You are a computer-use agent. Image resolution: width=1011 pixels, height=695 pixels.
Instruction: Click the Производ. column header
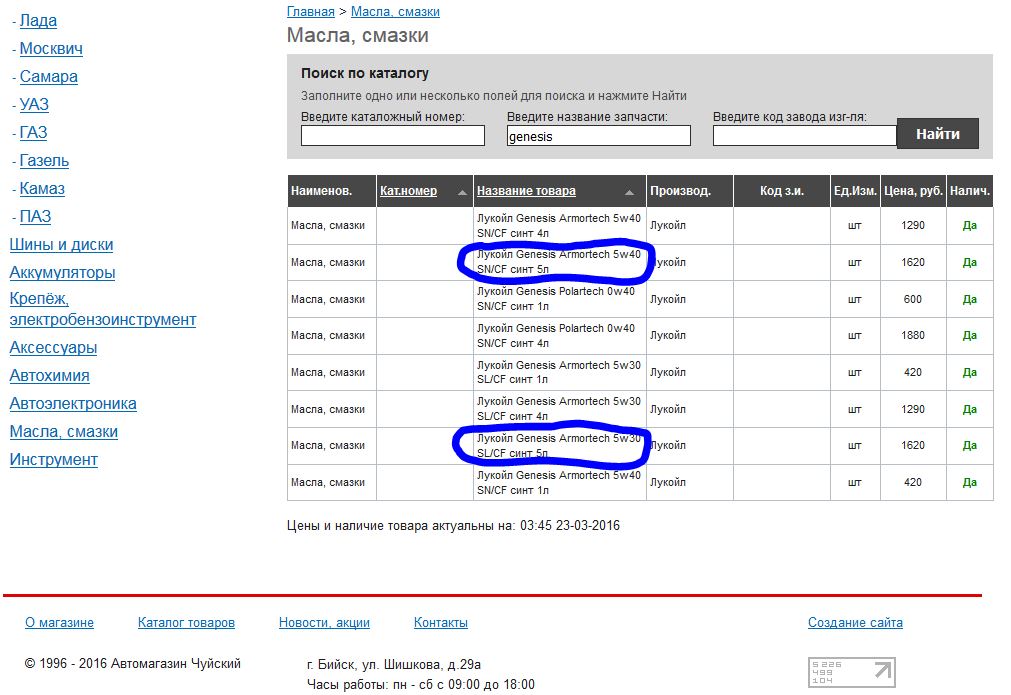tap(689, 191)
